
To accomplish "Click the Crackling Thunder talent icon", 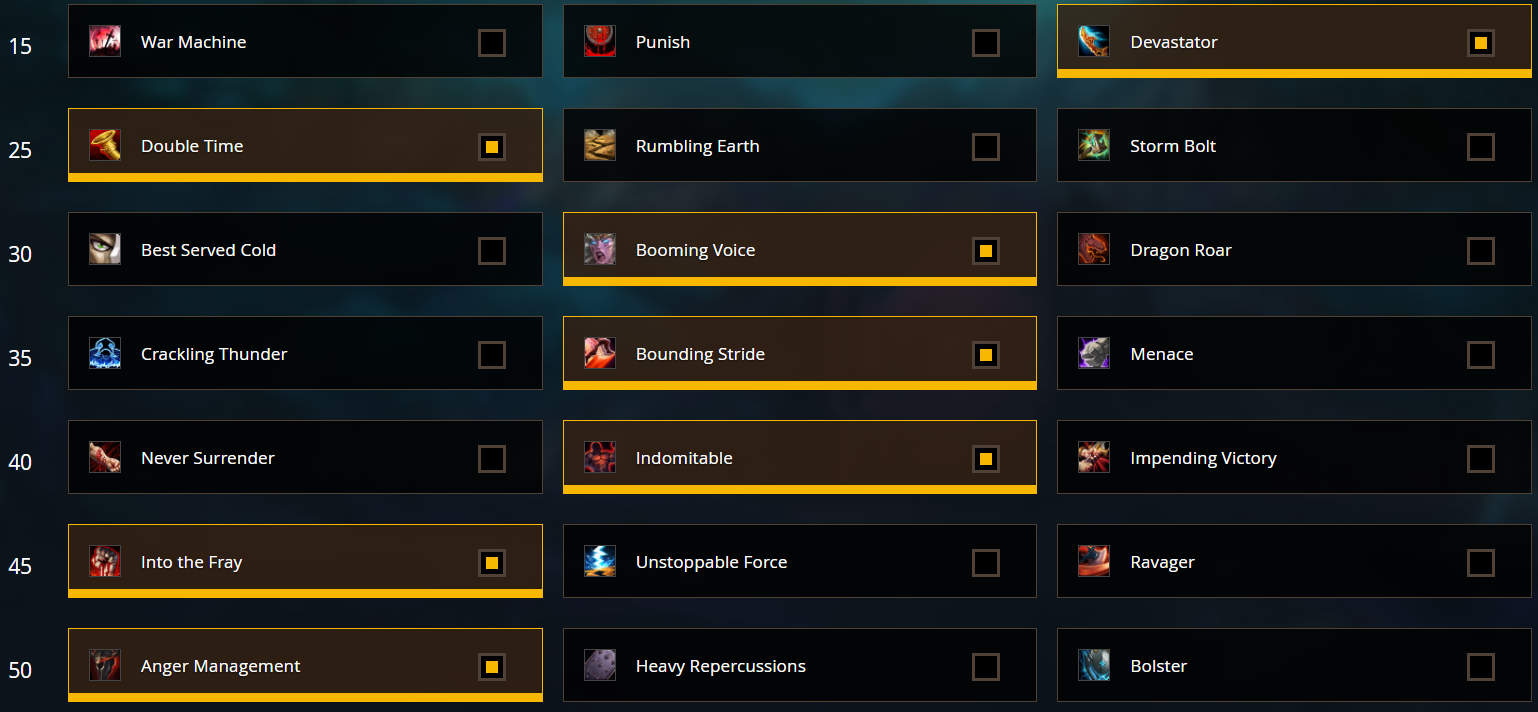I will click(x=105, y=354).
